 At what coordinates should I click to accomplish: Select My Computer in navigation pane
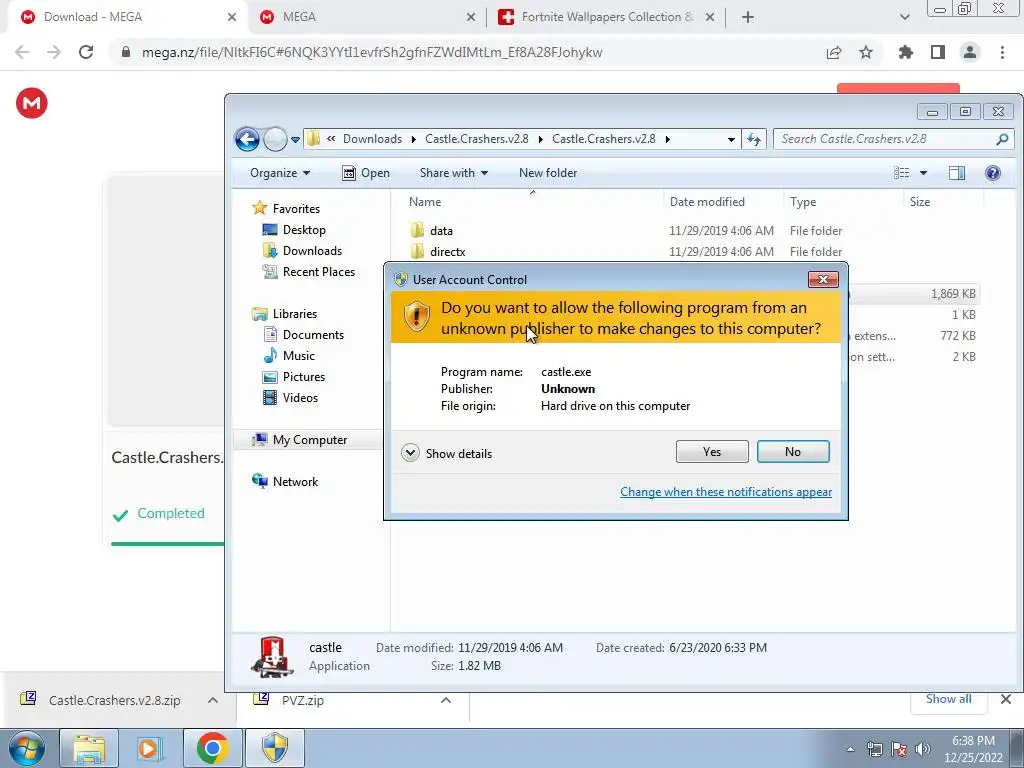(x=310, y=440)
